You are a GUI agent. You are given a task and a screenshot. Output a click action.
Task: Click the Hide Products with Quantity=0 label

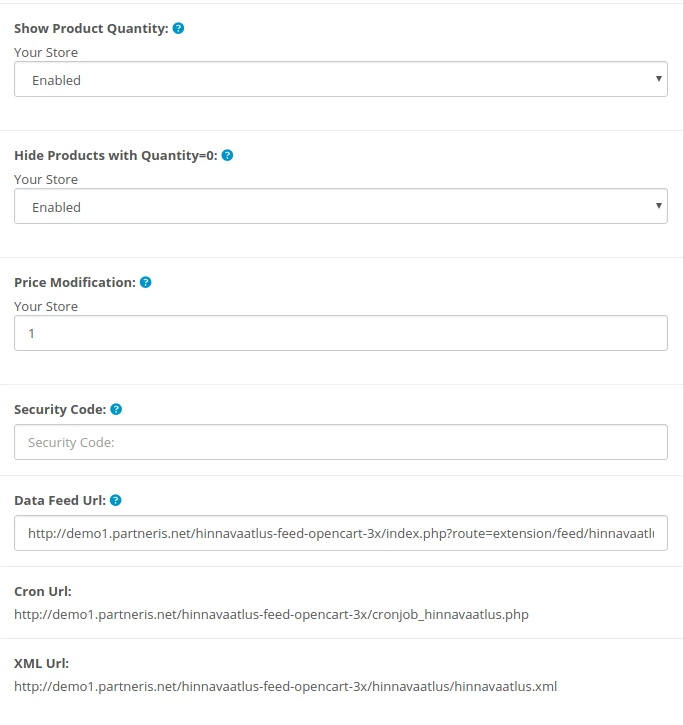tap(115, 156)
